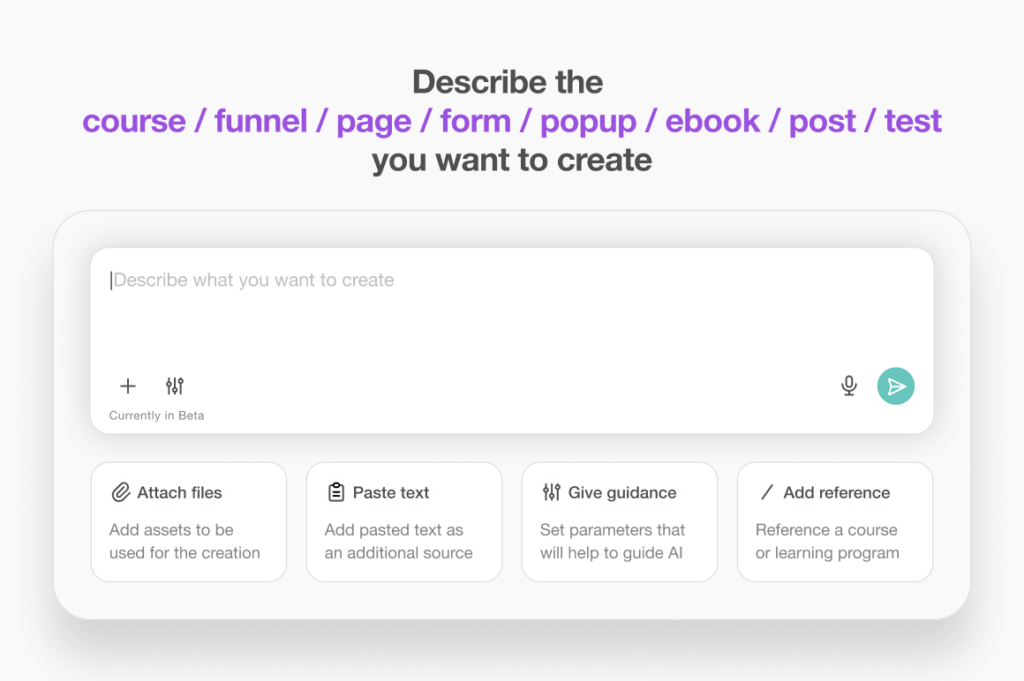Open the sliders settings icon in prompt box
1024x681 pixels.
[174, 386]
